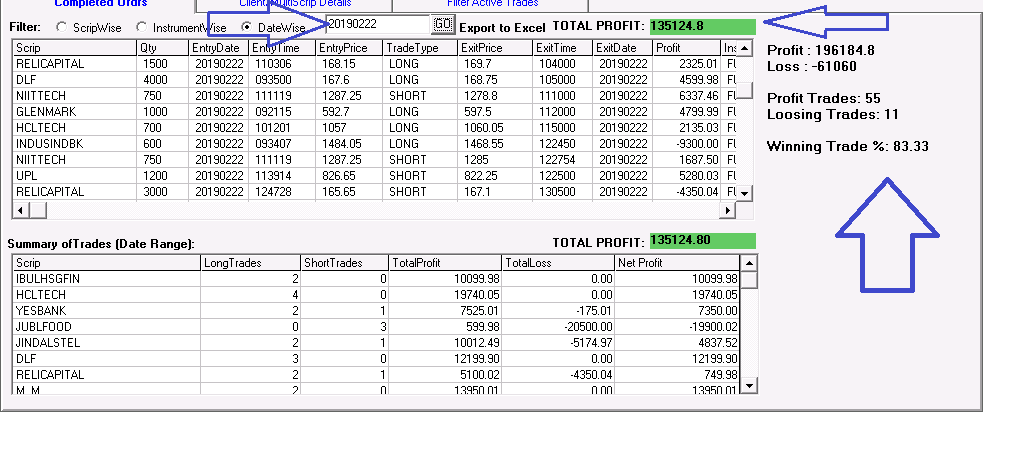Viewport: 1031px width, 464px height.
Task: Click the total profit value 10012.49
Action: pos(477,343)
